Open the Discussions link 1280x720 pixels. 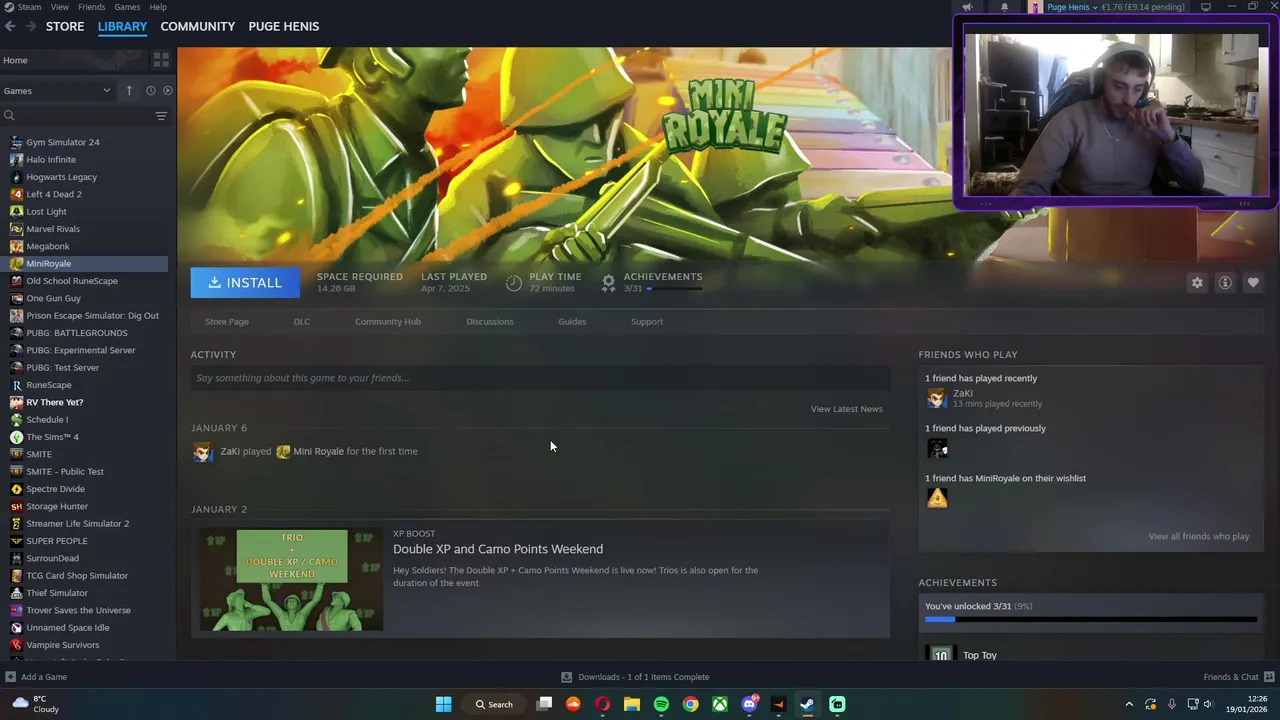[490, 322]
